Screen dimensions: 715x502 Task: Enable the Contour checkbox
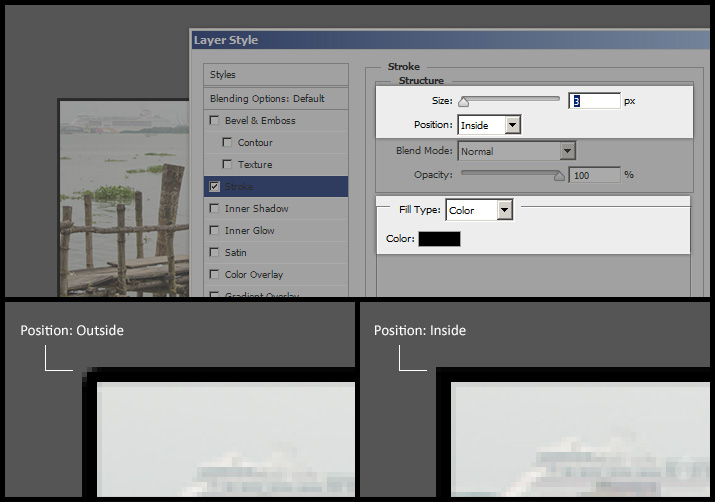pyautogui.click(x=228, y=143)
